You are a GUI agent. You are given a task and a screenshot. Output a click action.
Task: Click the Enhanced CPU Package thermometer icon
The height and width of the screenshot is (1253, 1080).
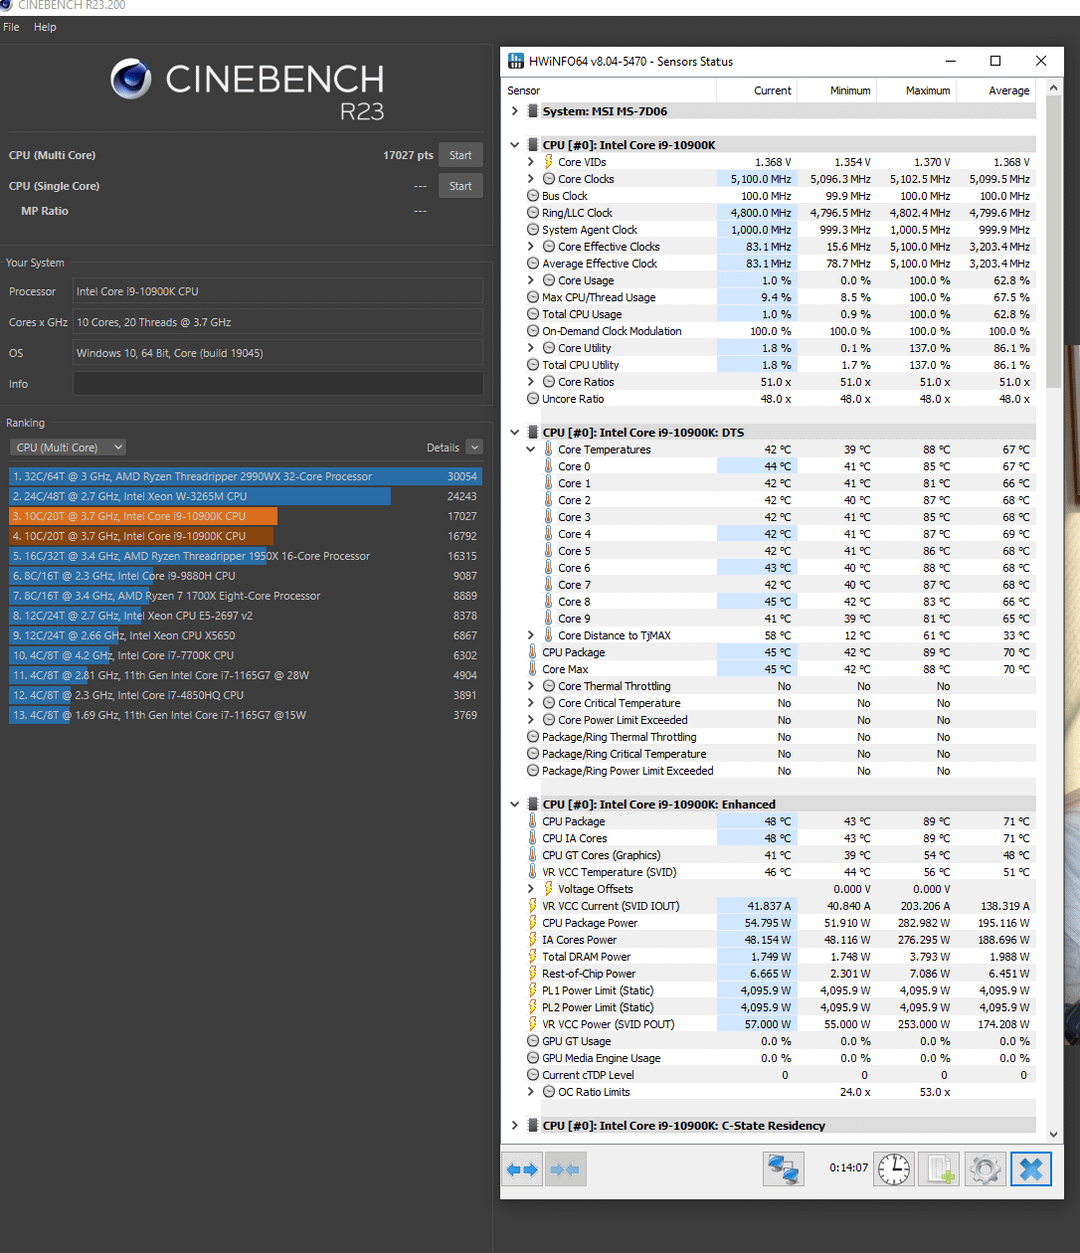click(532, 821)
